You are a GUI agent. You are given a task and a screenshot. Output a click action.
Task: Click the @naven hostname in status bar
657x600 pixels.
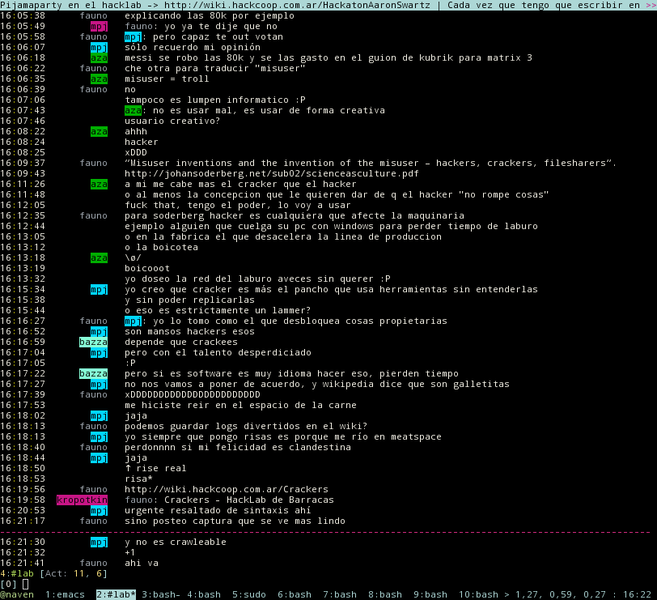pyautogui.click(x=18, y=594)
